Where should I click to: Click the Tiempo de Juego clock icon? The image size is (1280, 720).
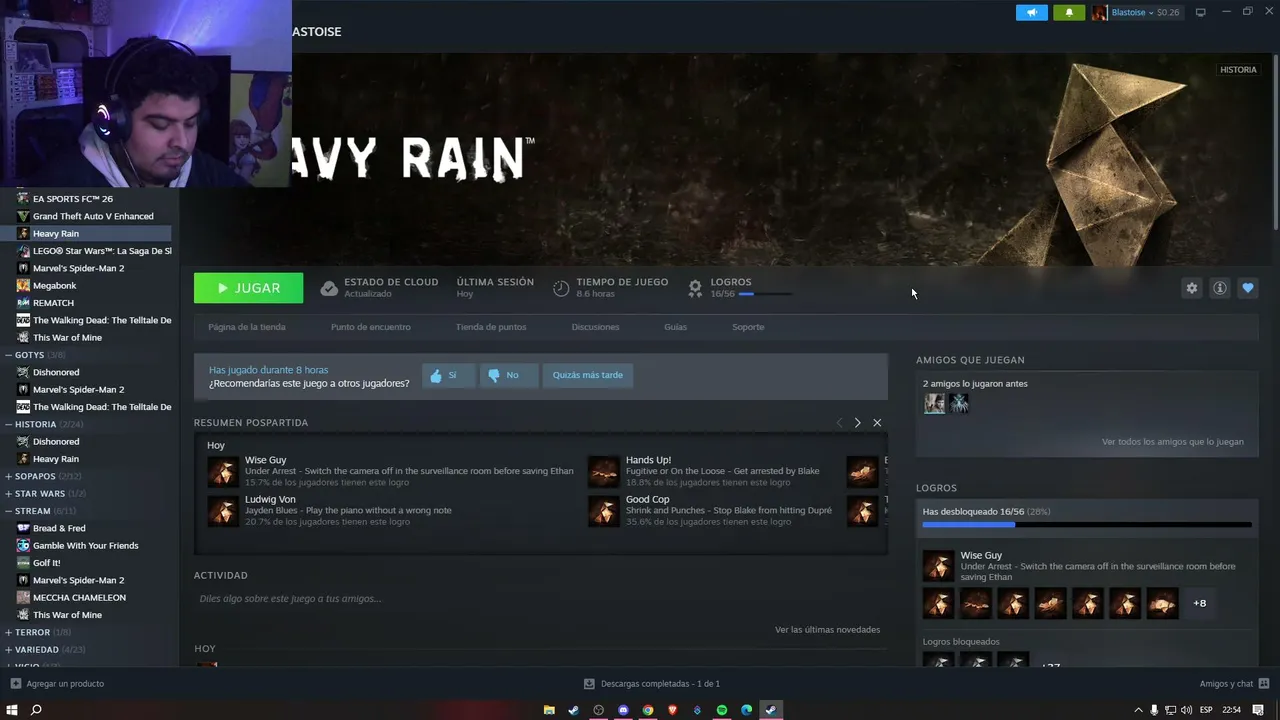(x=561, y=288)
